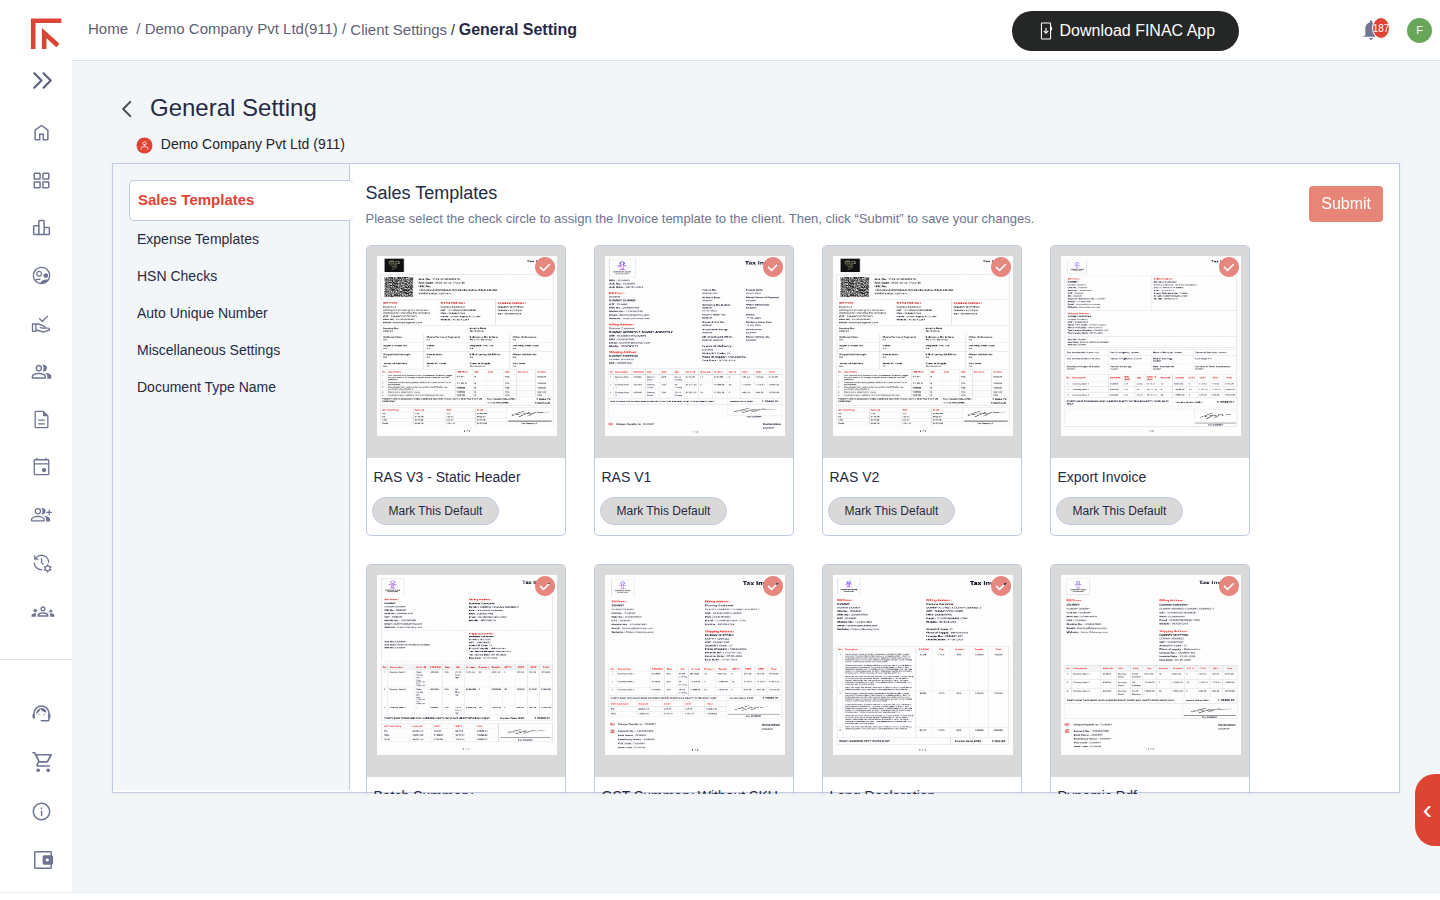Viewport: 1440px width, 900px height.
Task: Open the shopping cart icon
Action: click(42, 762)
